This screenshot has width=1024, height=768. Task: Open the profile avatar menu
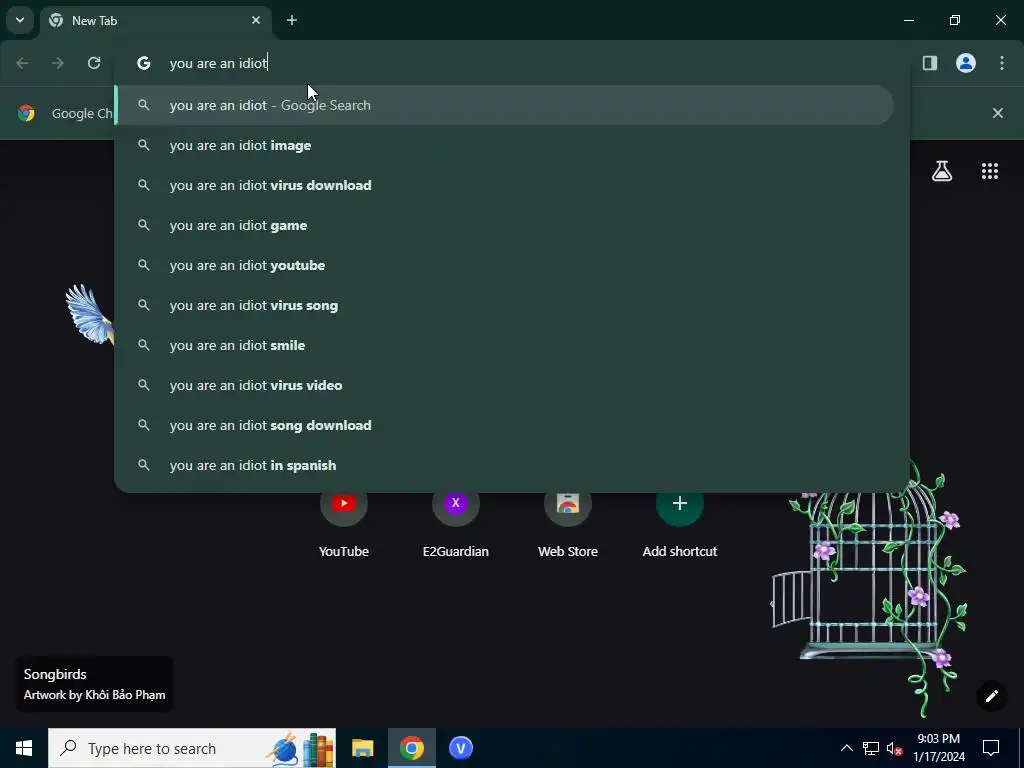tap(966, 63)
